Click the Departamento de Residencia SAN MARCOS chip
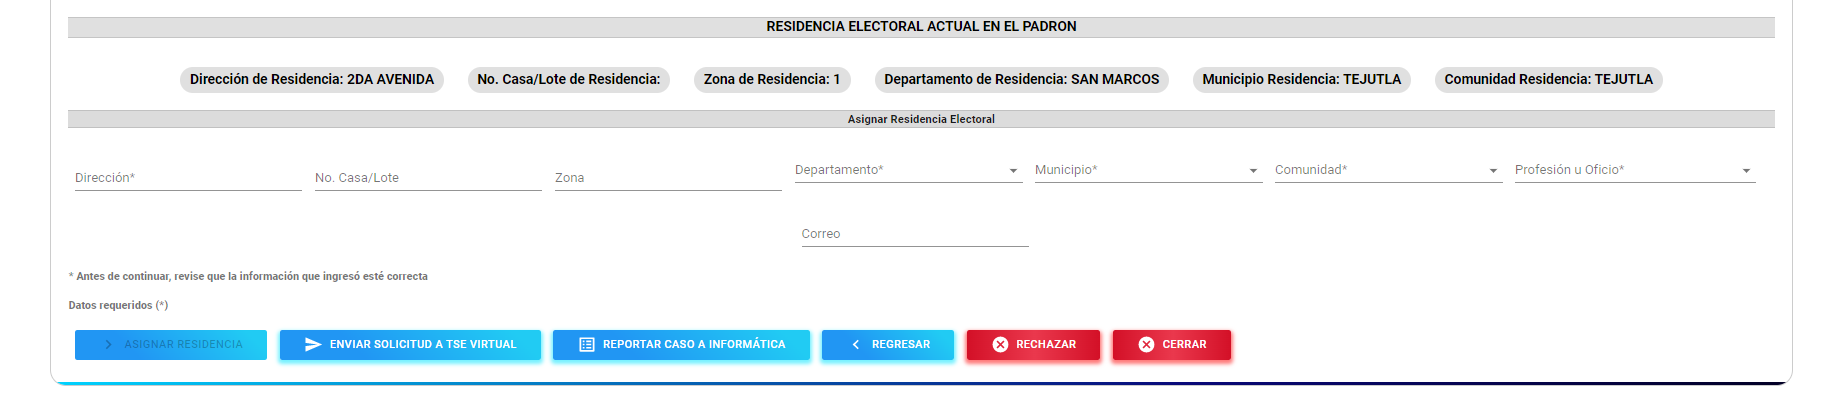 [1022, 79]
